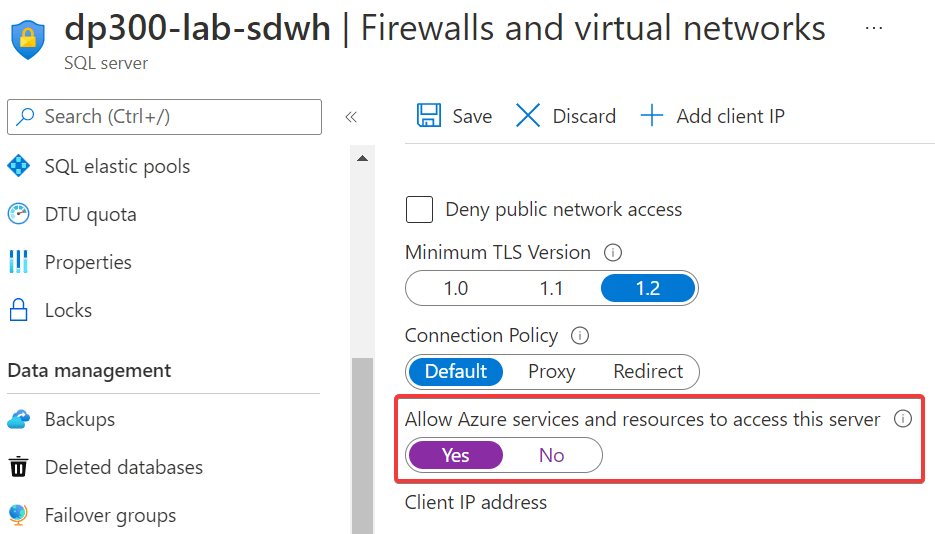Open the DTU quota gauge icon
The width and height of the screenshot is (935, 534).
click(x=19, y=214)
